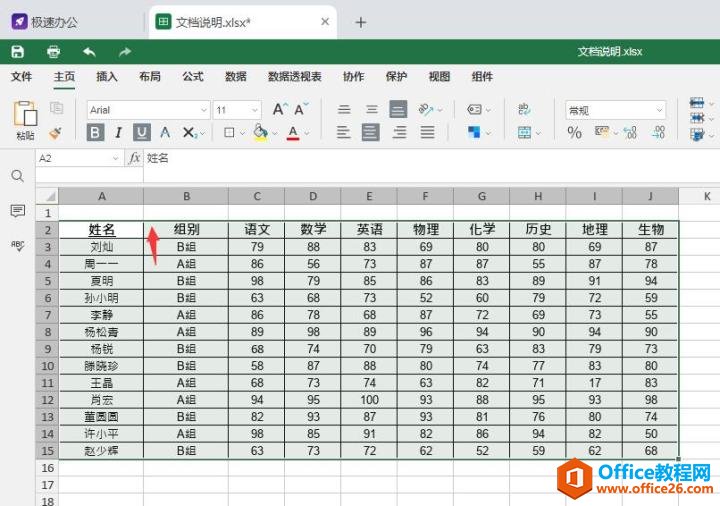Click the strikethrough X icon
The width and height of the screenshot is (720, 506).
tap(189, 133)
